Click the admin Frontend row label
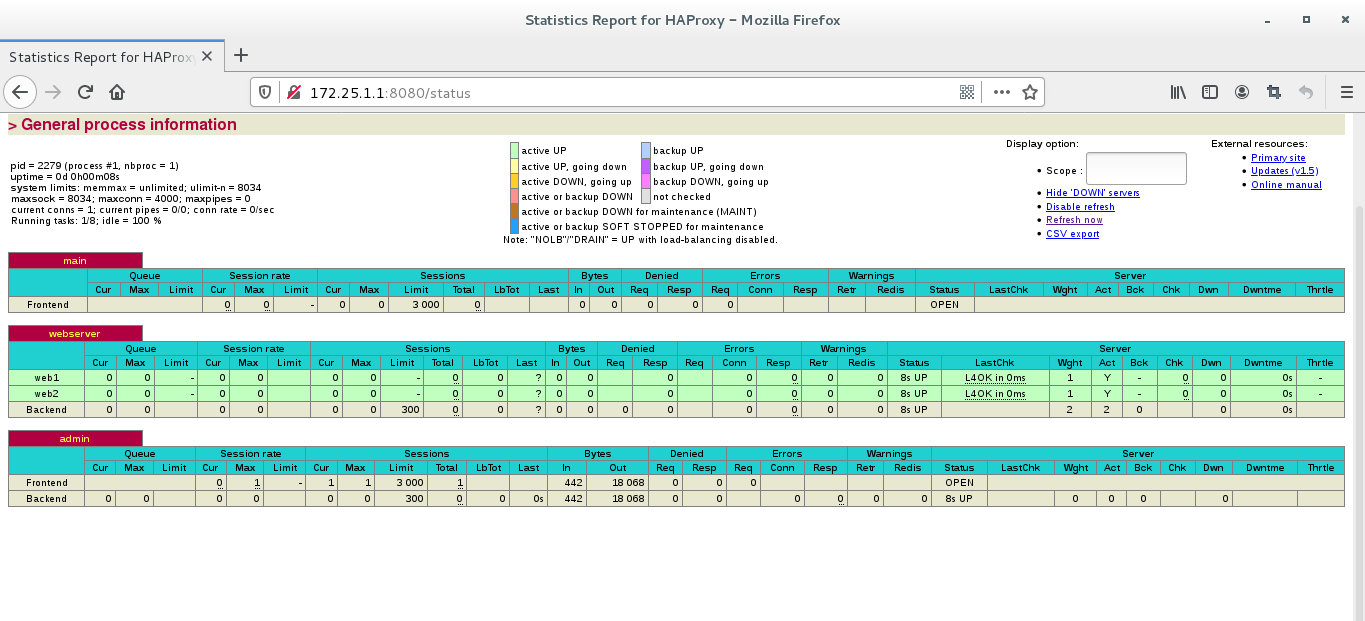Viewport: 1365px width, 621px height. (47, 482)
